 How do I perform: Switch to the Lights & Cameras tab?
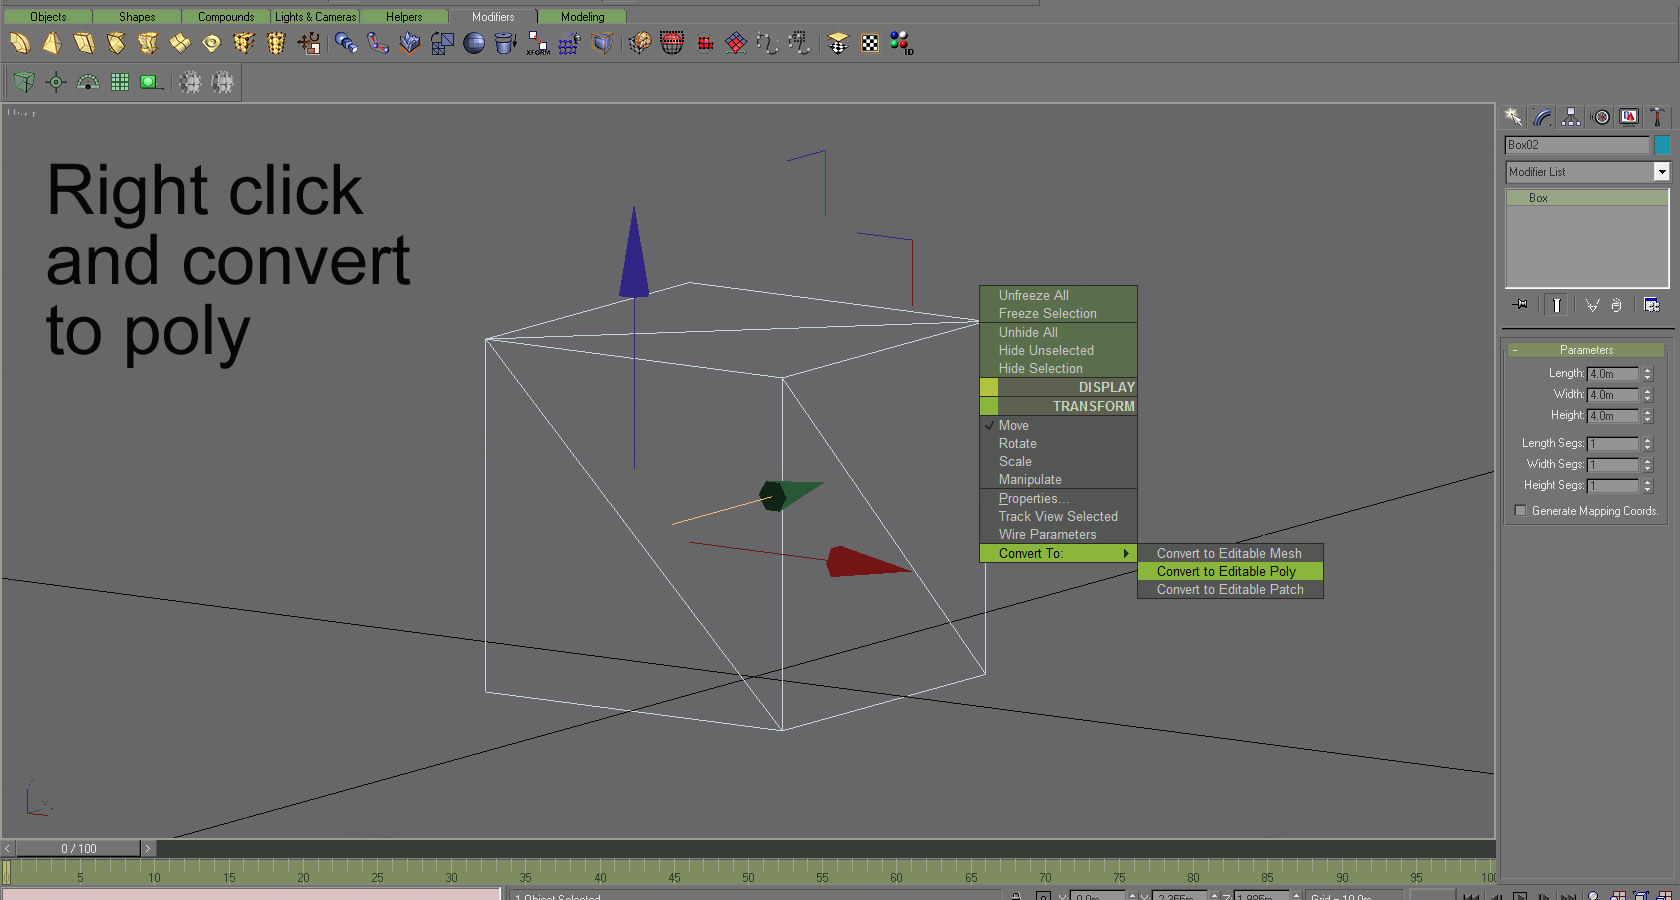coord(315,17)
